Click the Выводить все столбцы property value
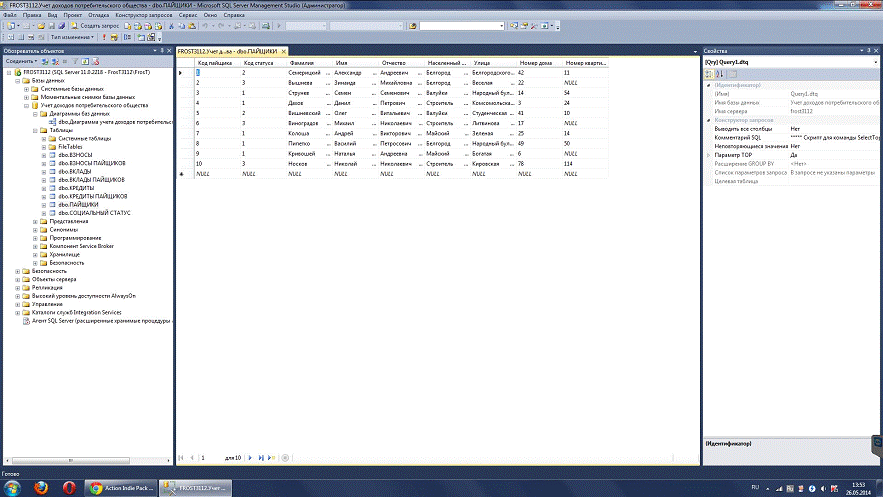 [835, 129]
